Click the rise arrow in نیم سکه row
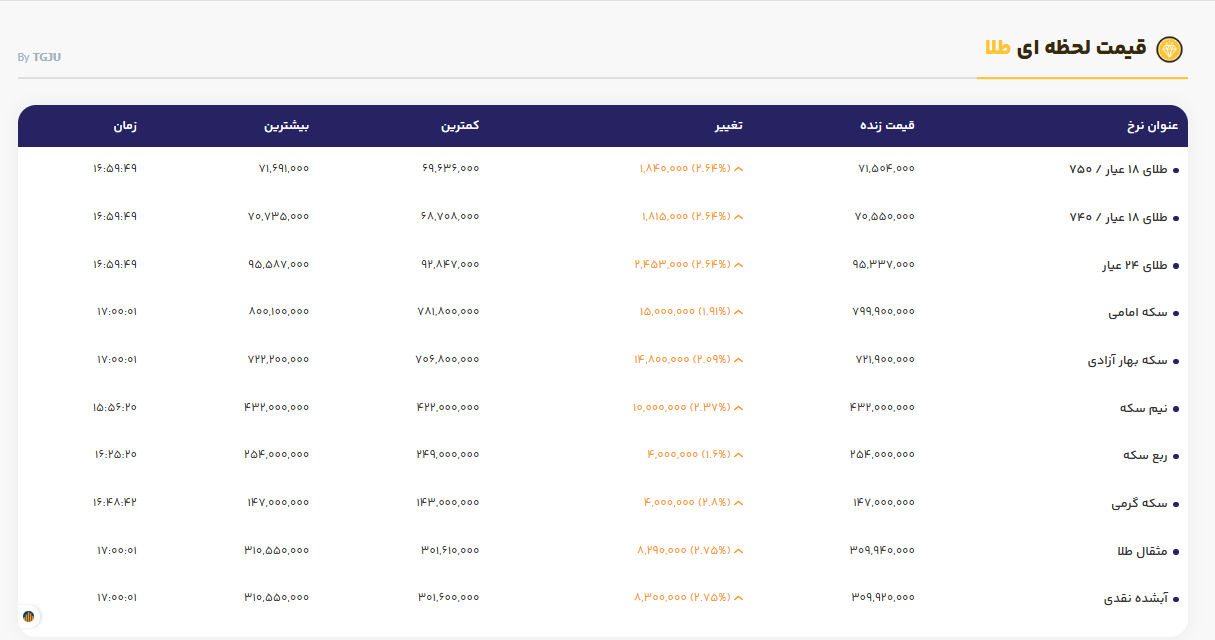 pos(739,407)
